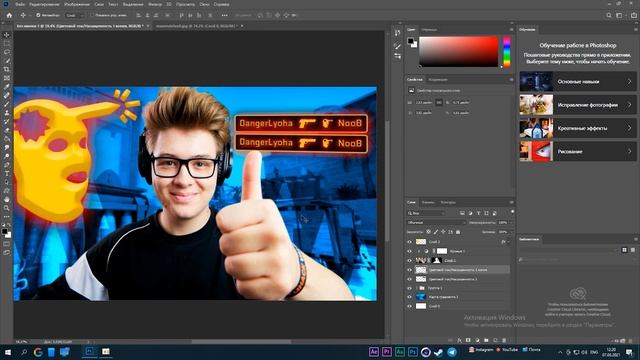Open Google Chrome from the taskbar
This screenshot has width=640, height=360.
point(38,352)
